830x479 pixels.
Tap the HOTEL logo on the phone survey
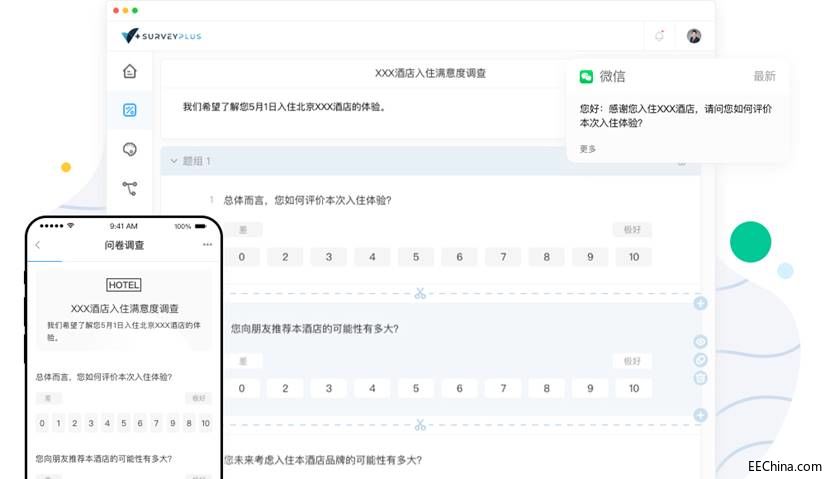pyautogui.click(x=124, y=285)
